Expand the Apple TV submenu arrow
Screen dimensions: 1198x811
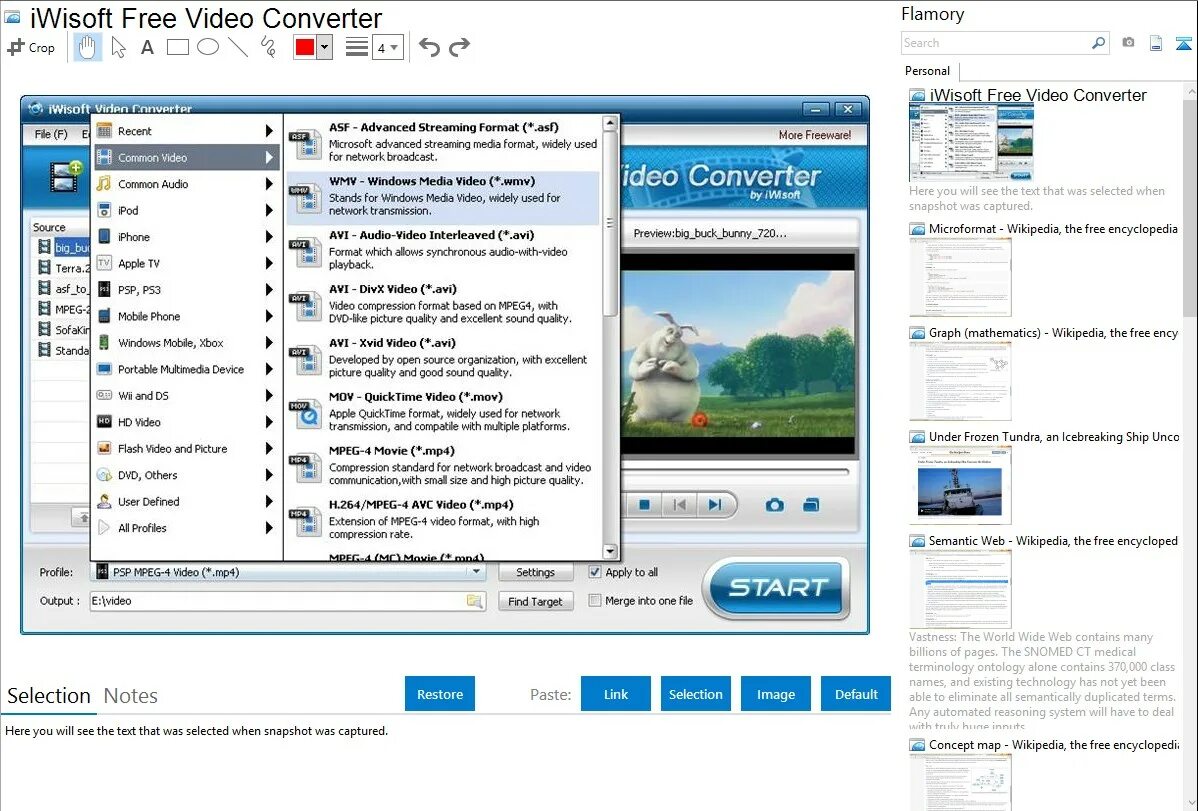pyautogui.click(x=269, y=263)
